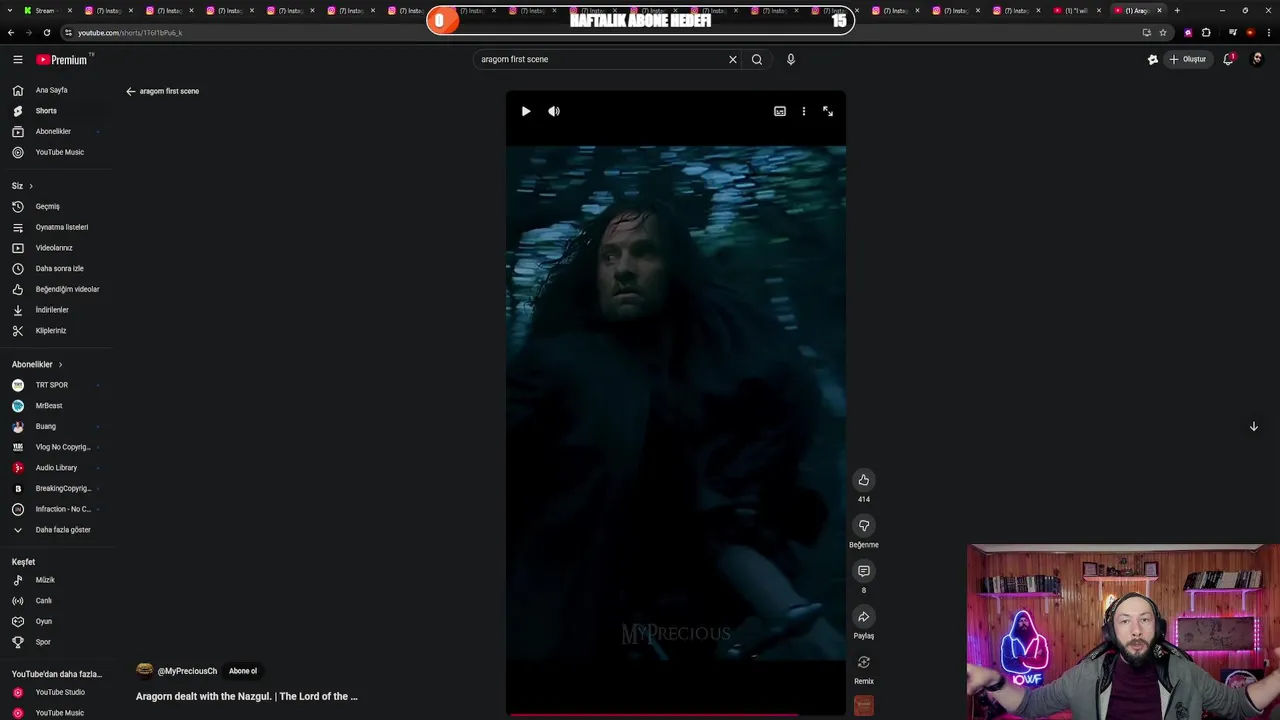Open the comments icon showing 8
This screenshot has height=720, width=1280.
tap(864, 571)
